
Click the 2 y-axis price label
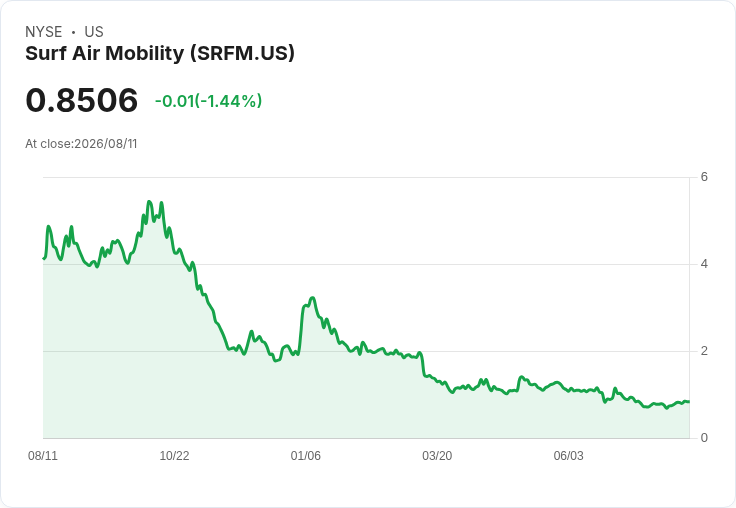tap(704, 351)
